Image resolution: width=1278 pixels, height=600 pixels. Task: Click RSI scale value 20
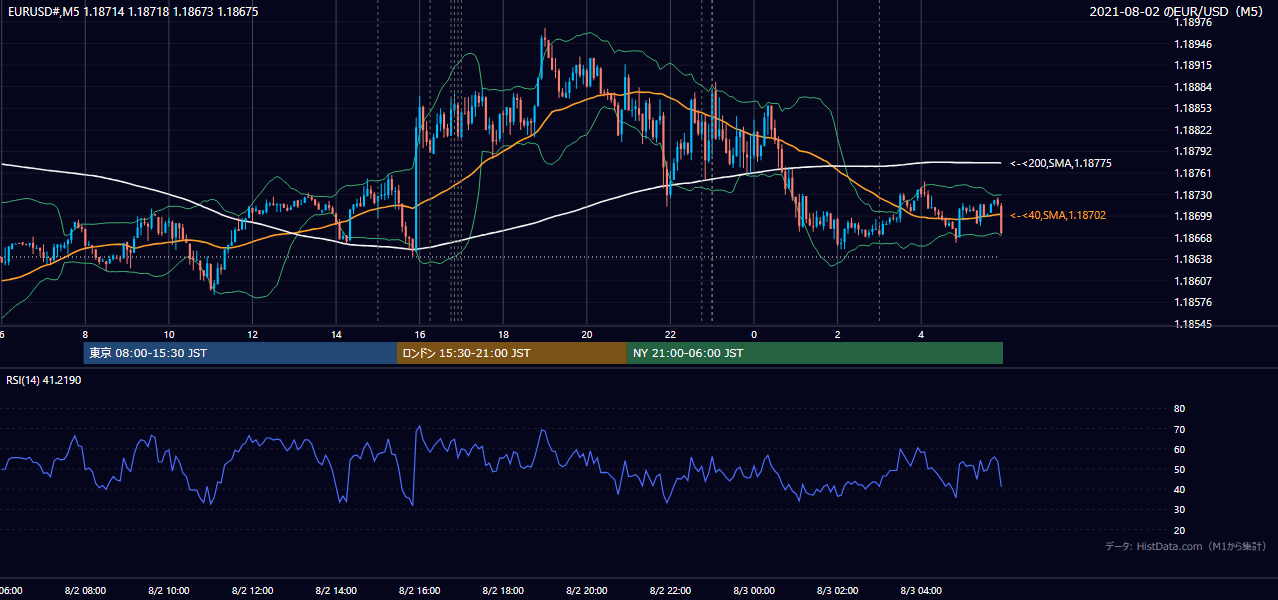tap(1179, 530)
